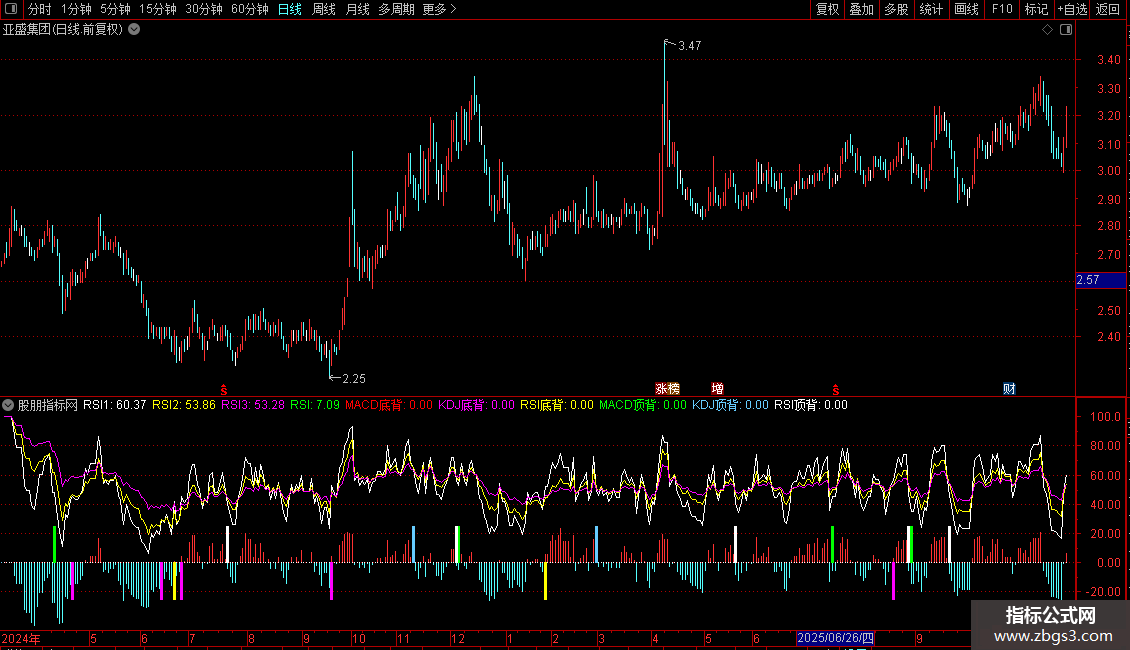Click the 财 financial report marker
Screen dimensions: 1130x650
pos(1009,388)
